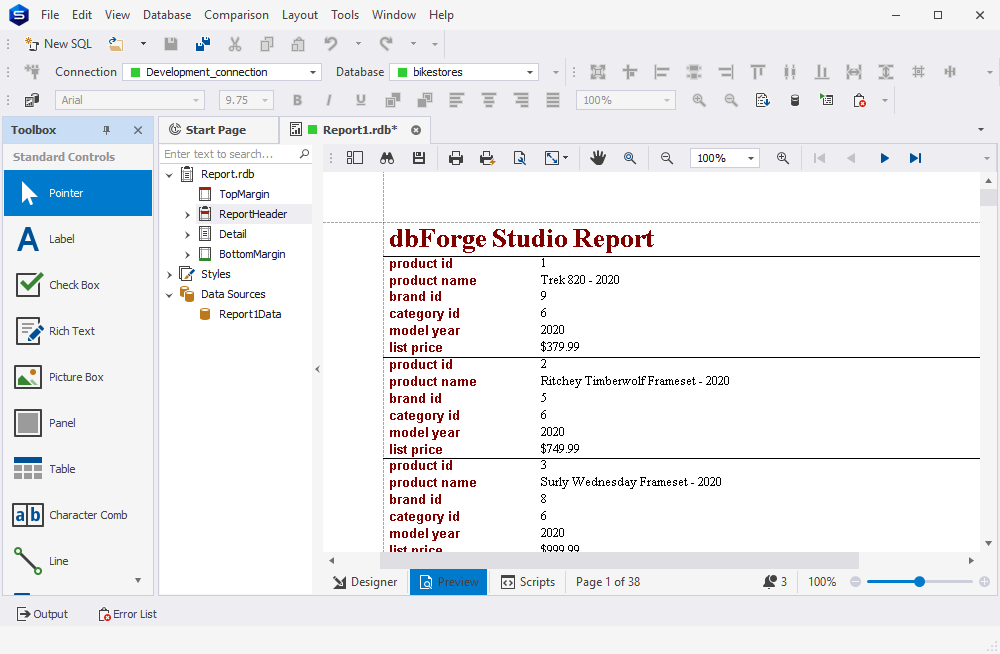Jump to last page in preview
1000x654 pixels.
(915, 158)
